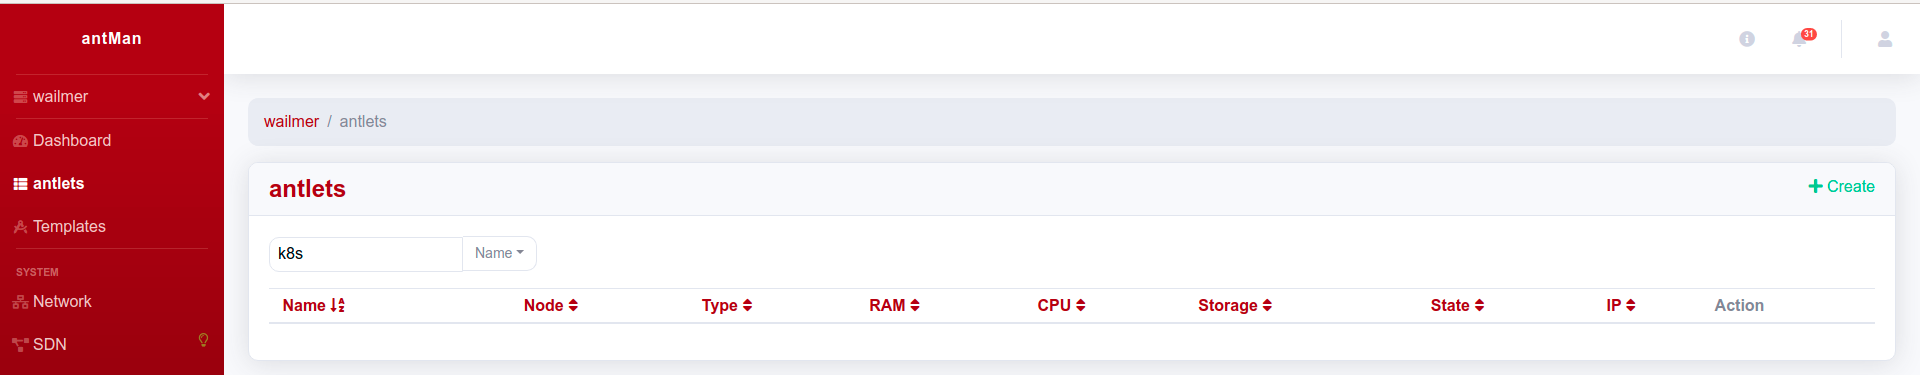
Task: Click the Network icon in sidebar
Action: tap(20, 302)
